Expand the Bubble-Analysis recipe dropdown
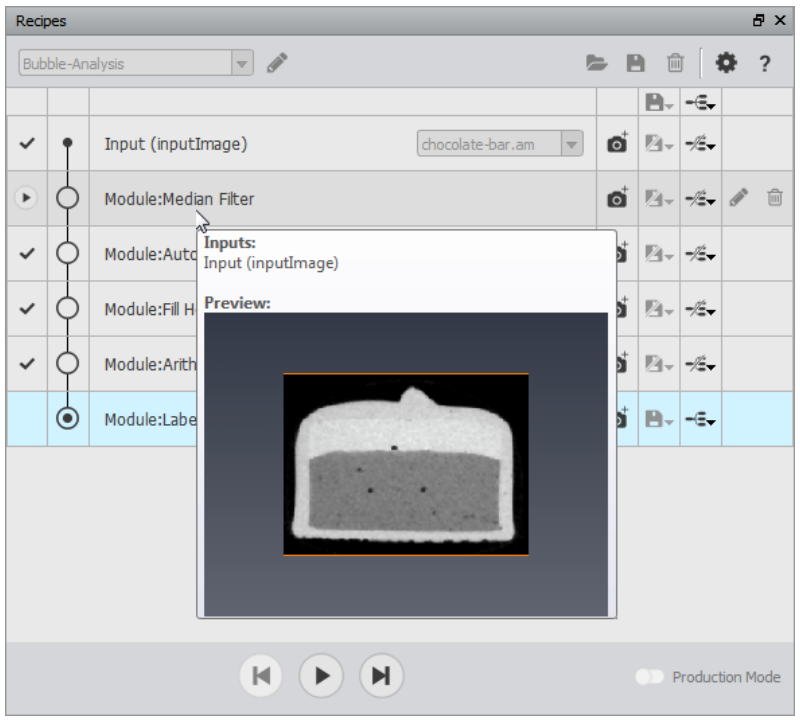 pyautogui.click(x=242, y=63)
